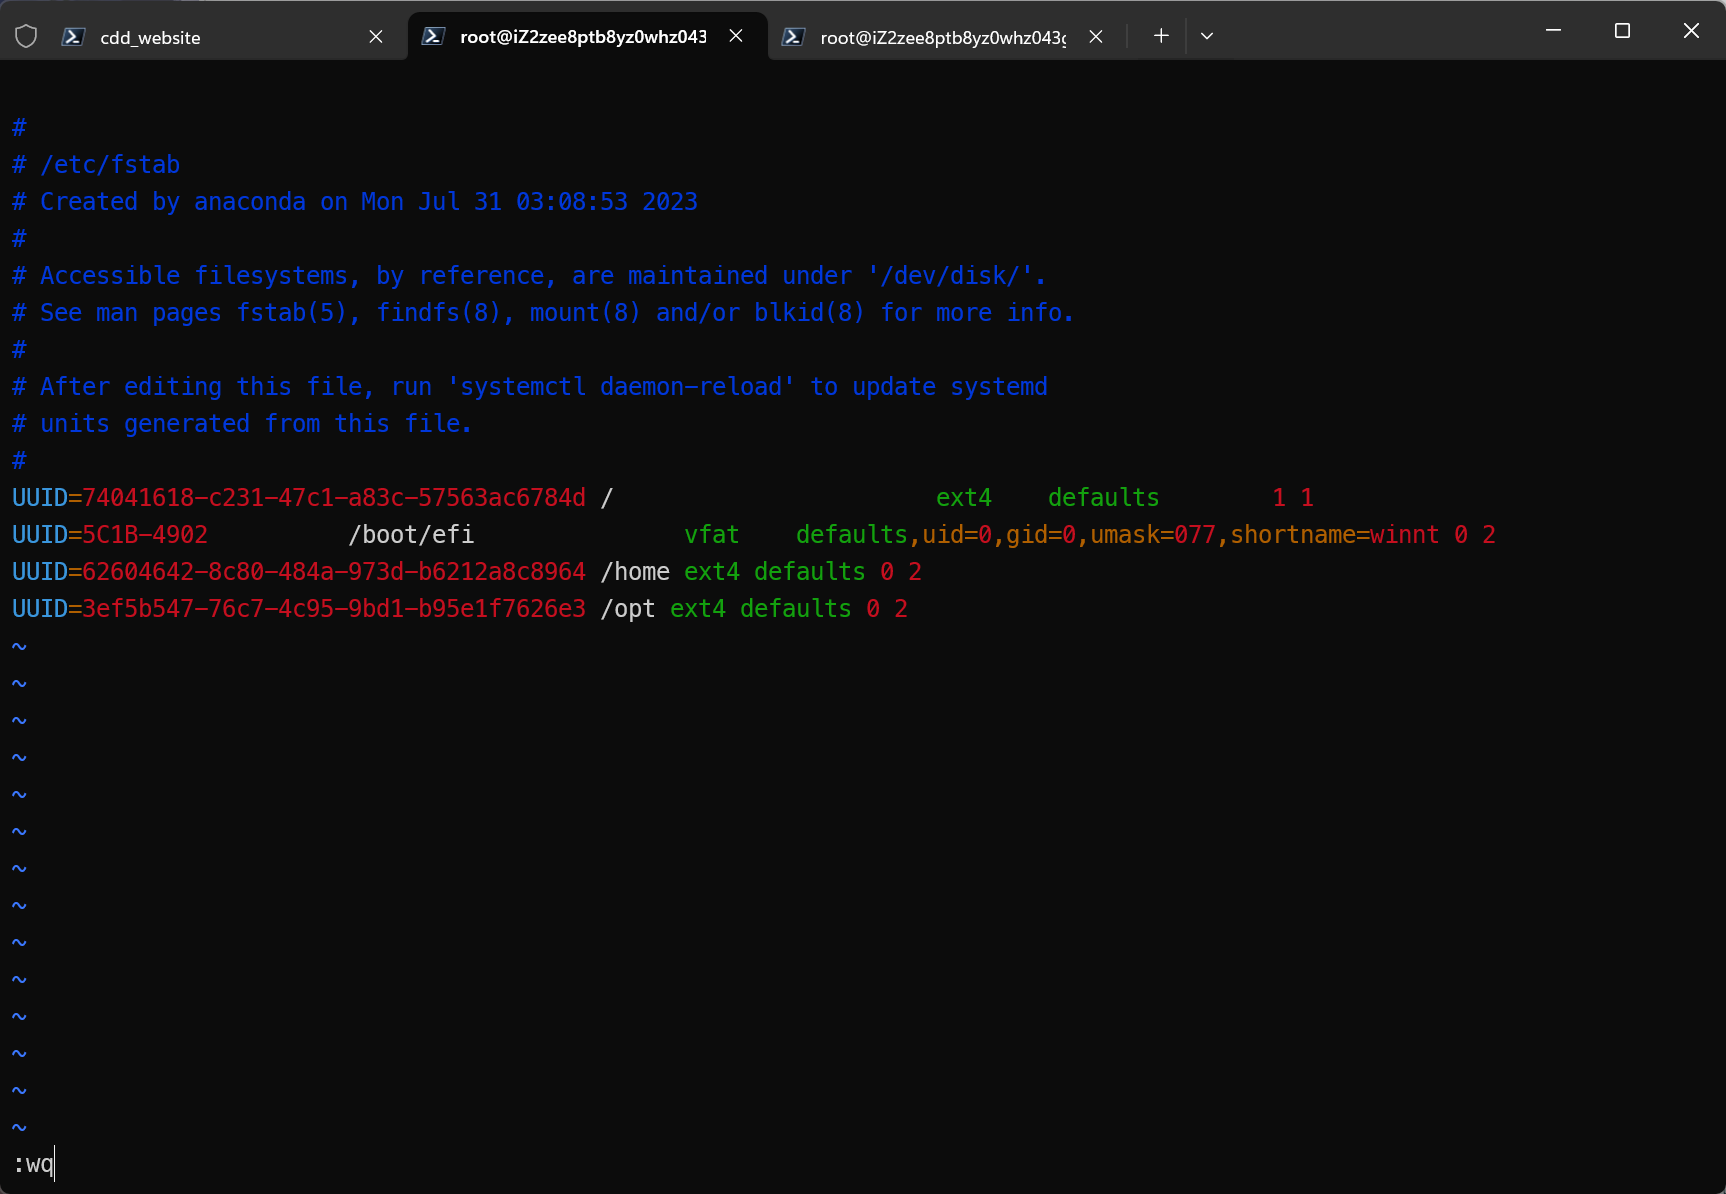The height and width of the screenshot is (1194, 1726).
Task: Close the rightmost root tab
Action: click(x=1096, y=37)
